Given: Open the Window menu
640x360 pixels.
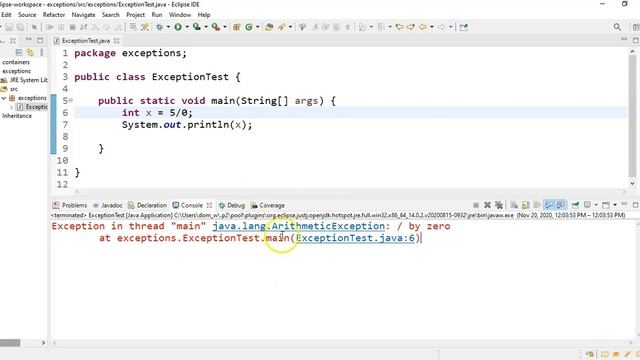Looking at the screenshot, I should (180, 15).
